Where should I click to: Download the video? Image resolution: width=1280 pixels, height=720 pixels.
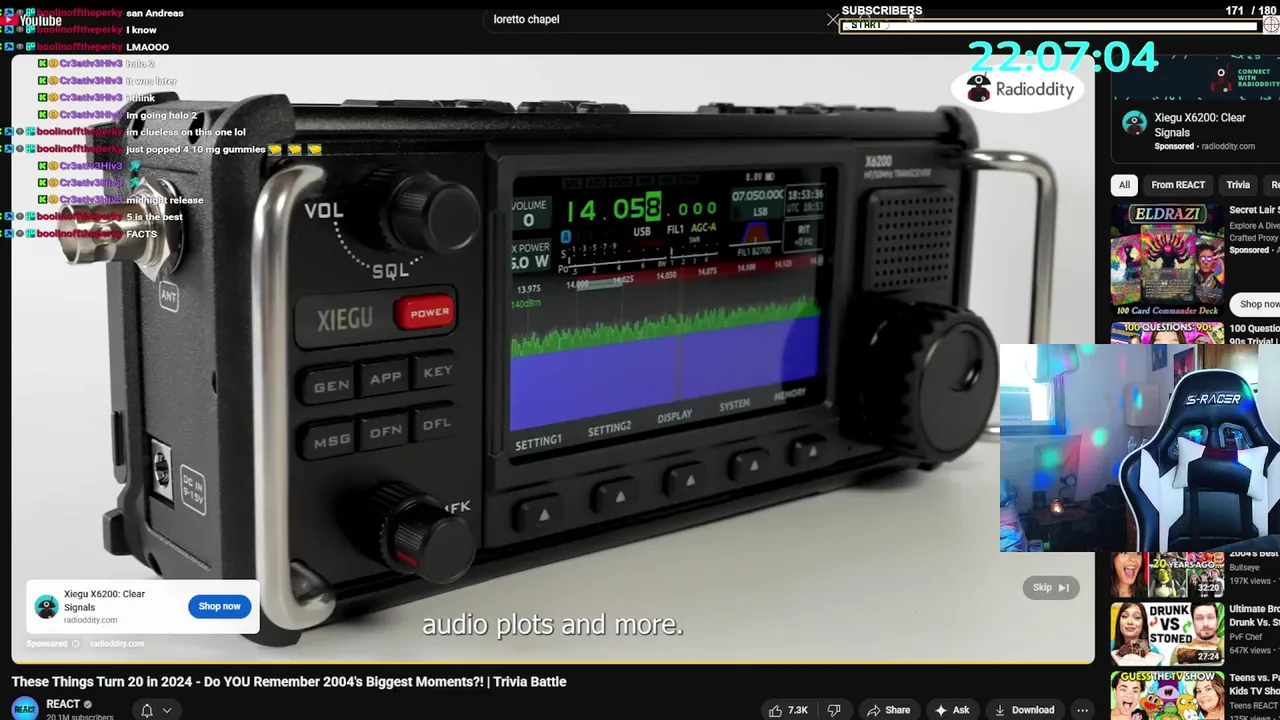coord(1023,710)
